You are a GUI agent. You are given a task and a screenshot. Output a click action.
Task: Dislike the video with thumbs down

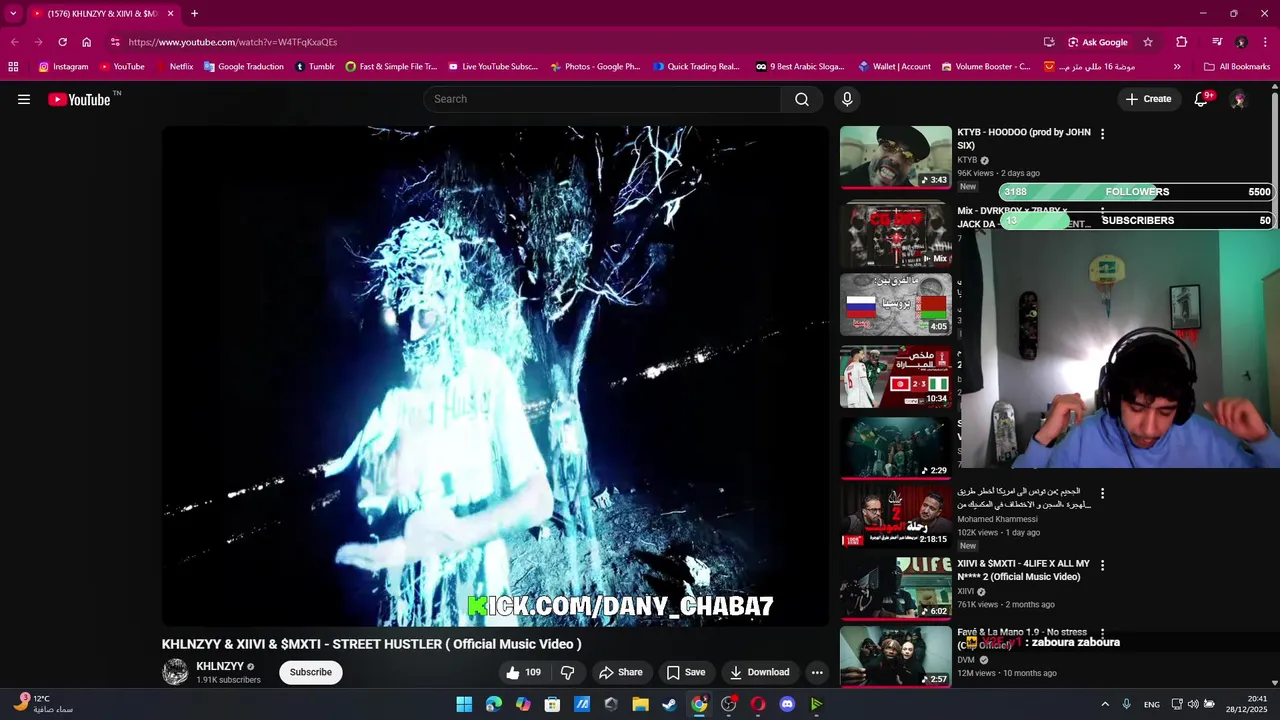(567, 672)
